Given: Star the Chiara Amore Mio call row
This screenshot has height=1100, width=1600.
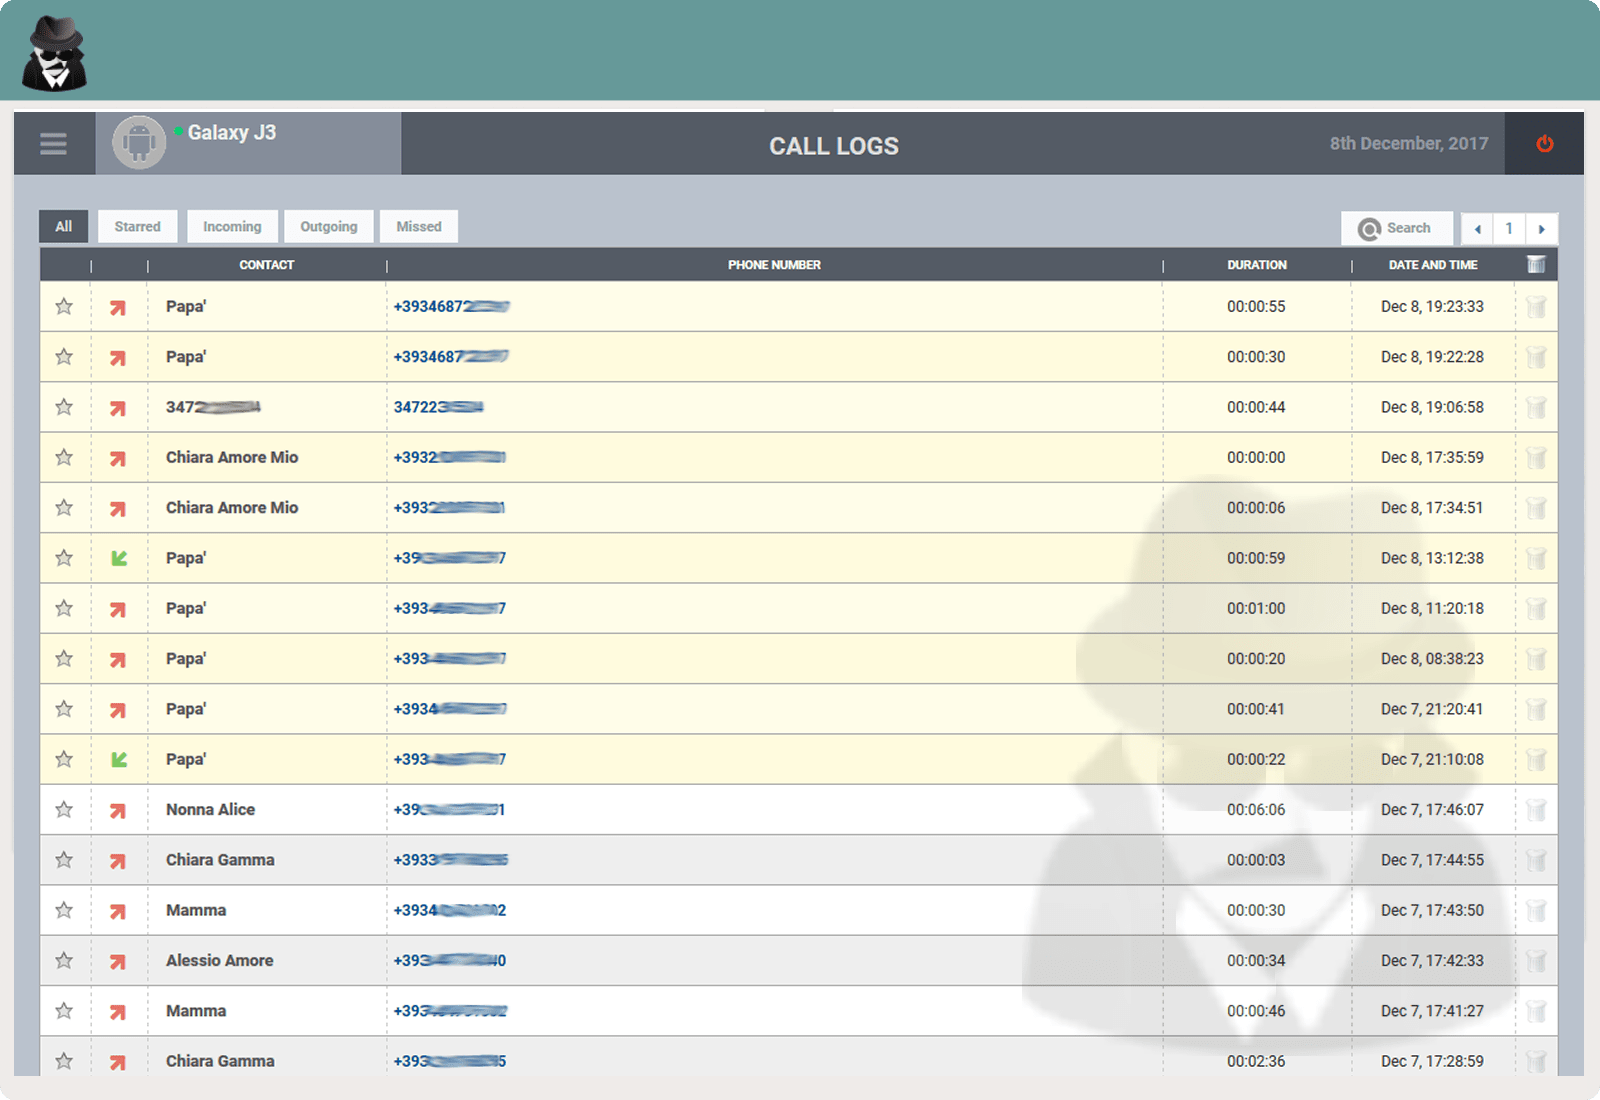Looking at the screenshot, I should pyautogui.click(x=64, y=457).
